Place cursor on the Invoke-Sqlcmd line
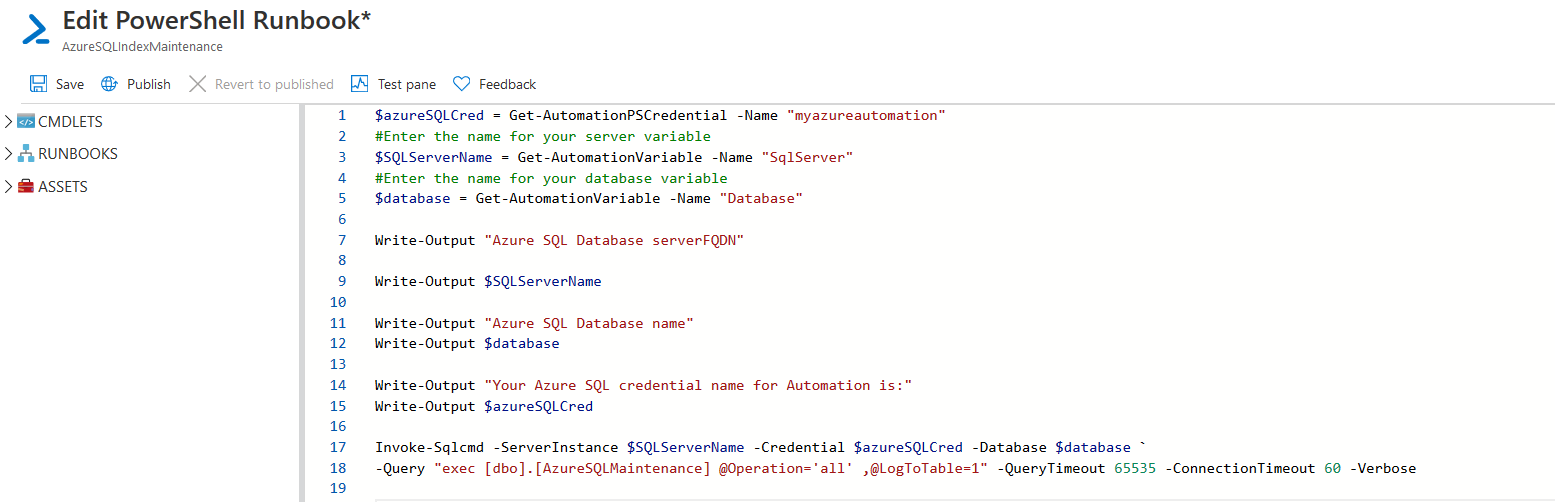Image resolution: width=1555 pixels, height=502 pixels. click(752, 447)
